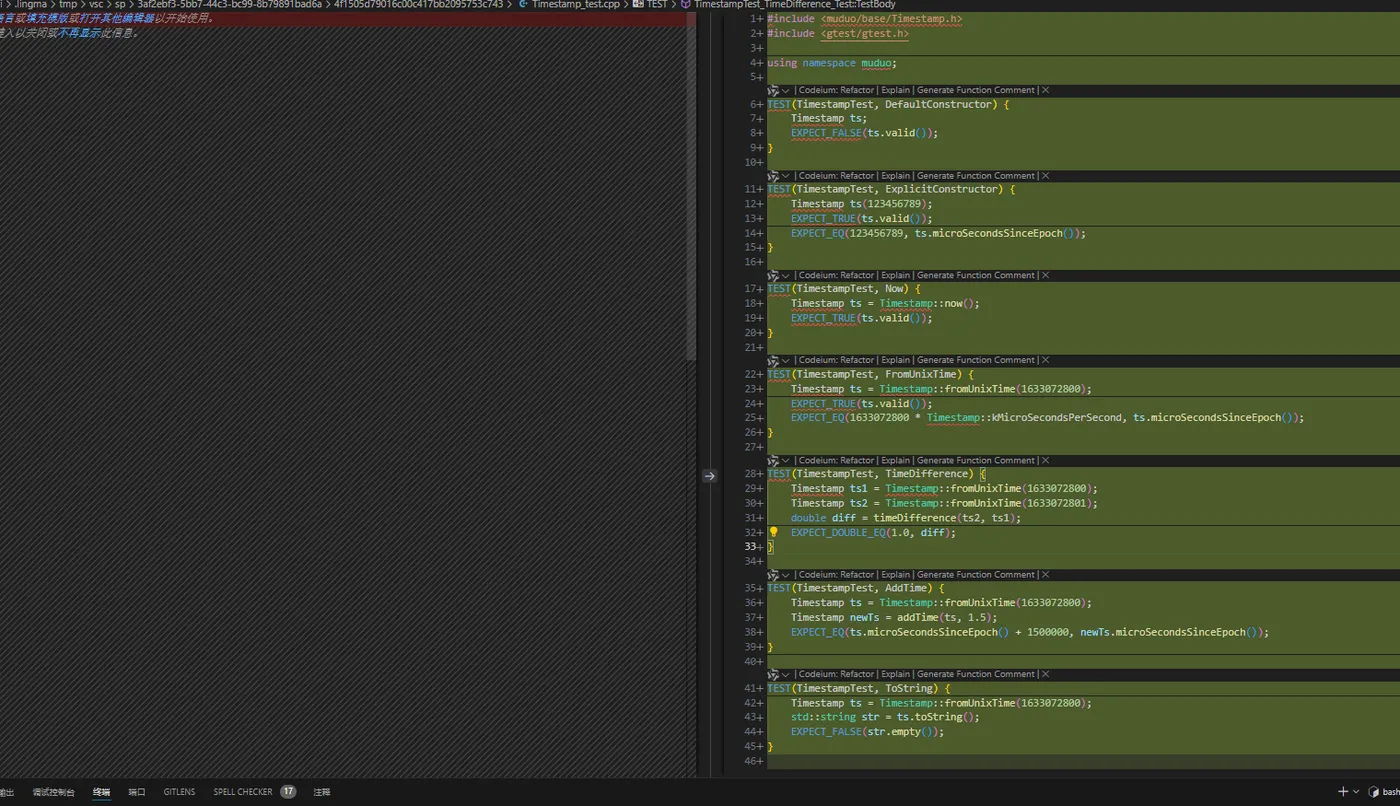Expand Codeium chevron above AddTime test
1400x806 pixels.
(x=786, y=574)
